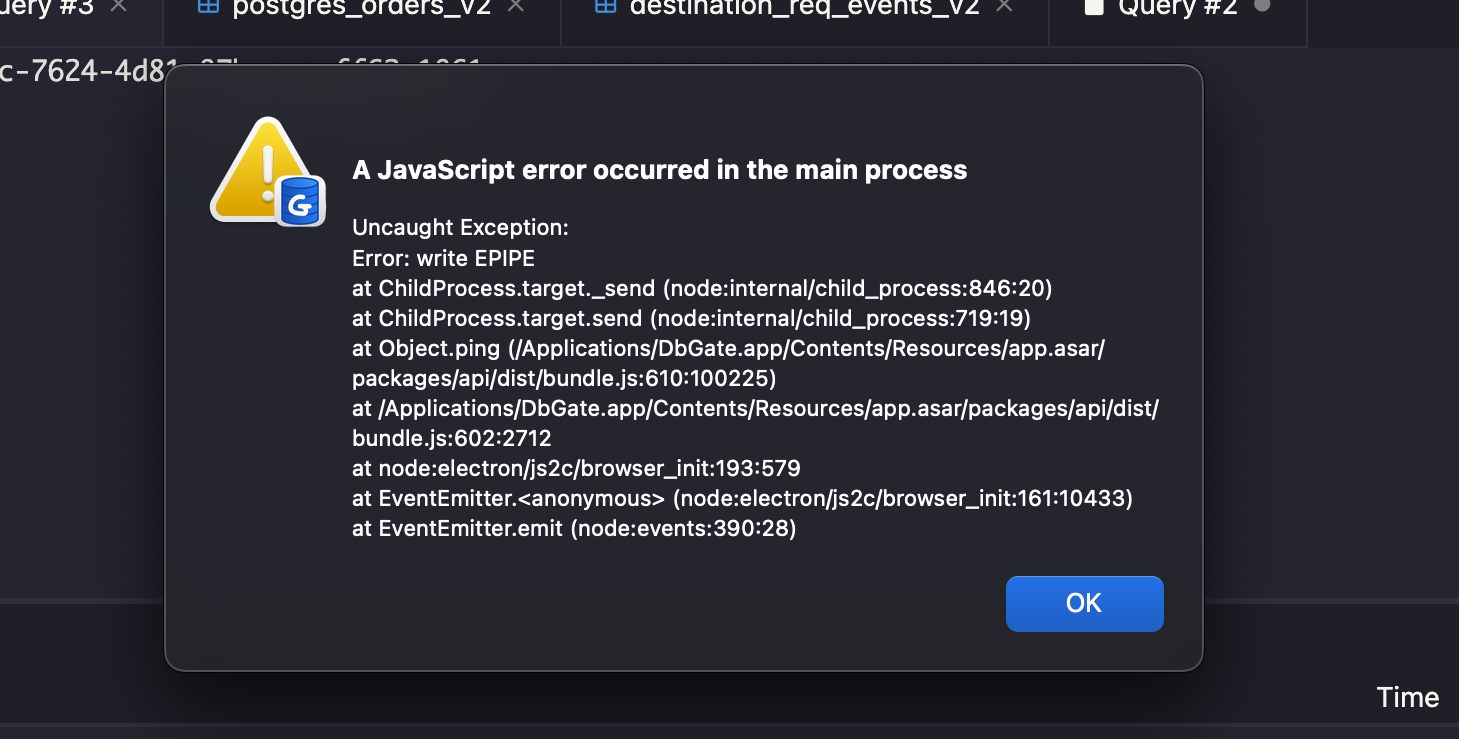Screen dimensions: 1459x739
Task: Close the destination_req_events_v2 tab
Action: (1003, 6)
